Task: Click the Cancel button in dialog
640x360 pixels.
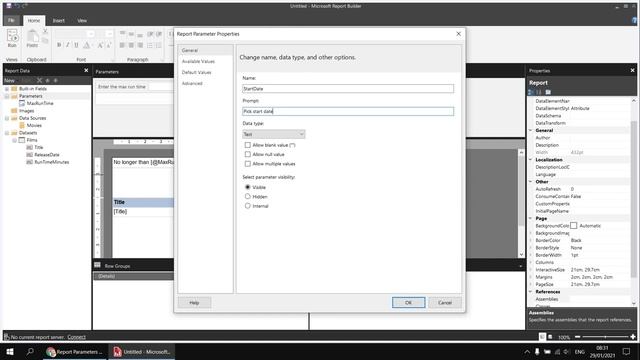Action: [x=445, y=302]
